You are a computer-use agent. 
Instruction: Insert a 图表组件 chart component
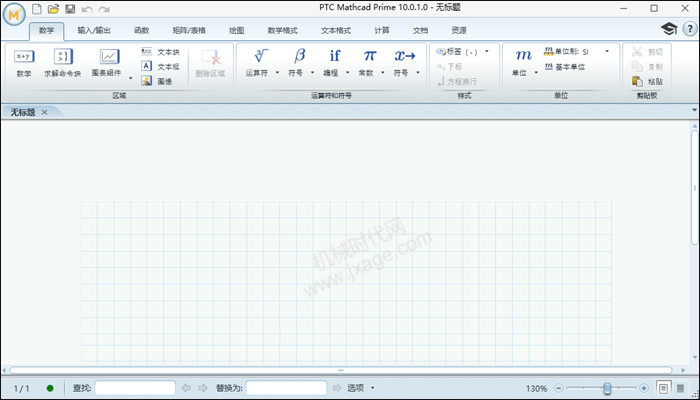coord(107,63)
